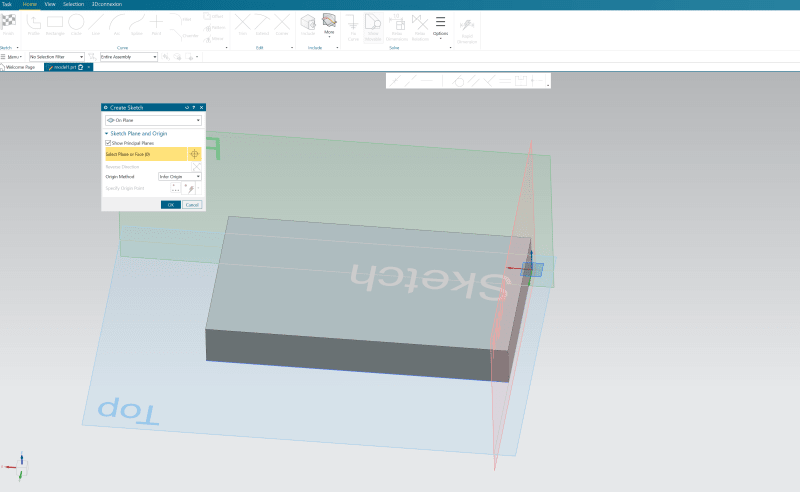Image resolution: width=800 pixels, height=492 pixels.
Task: Select the Spline tool
Action: [x=137, y=22]
